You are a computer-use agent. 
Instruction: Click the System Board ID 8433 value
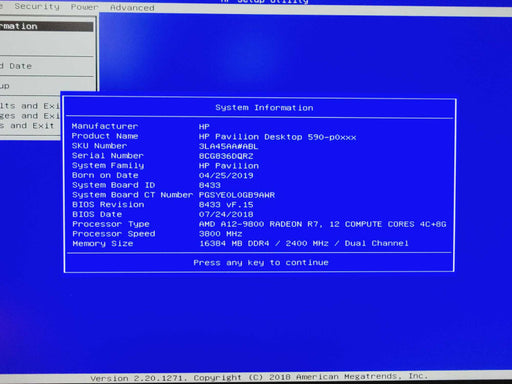click(210, 185)
